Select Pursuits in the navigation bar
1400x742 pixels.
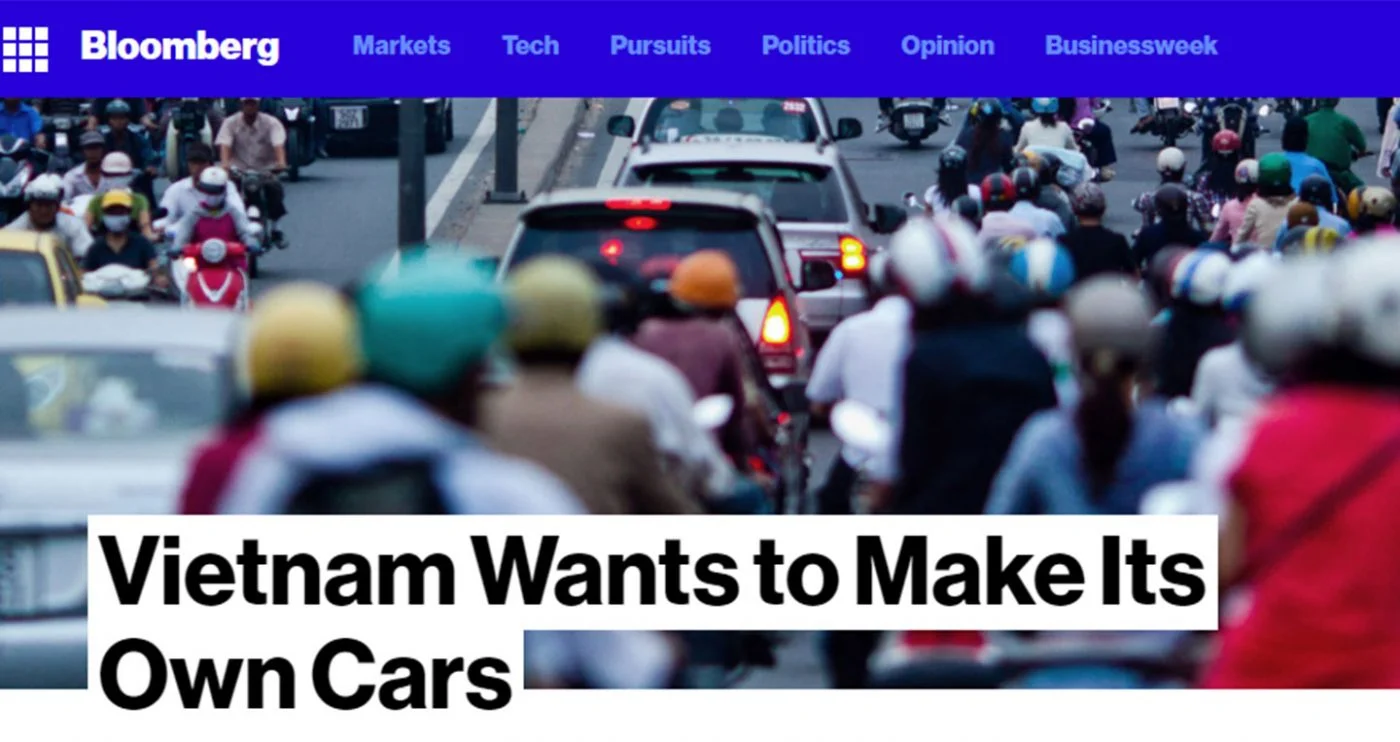click(660, 46)
